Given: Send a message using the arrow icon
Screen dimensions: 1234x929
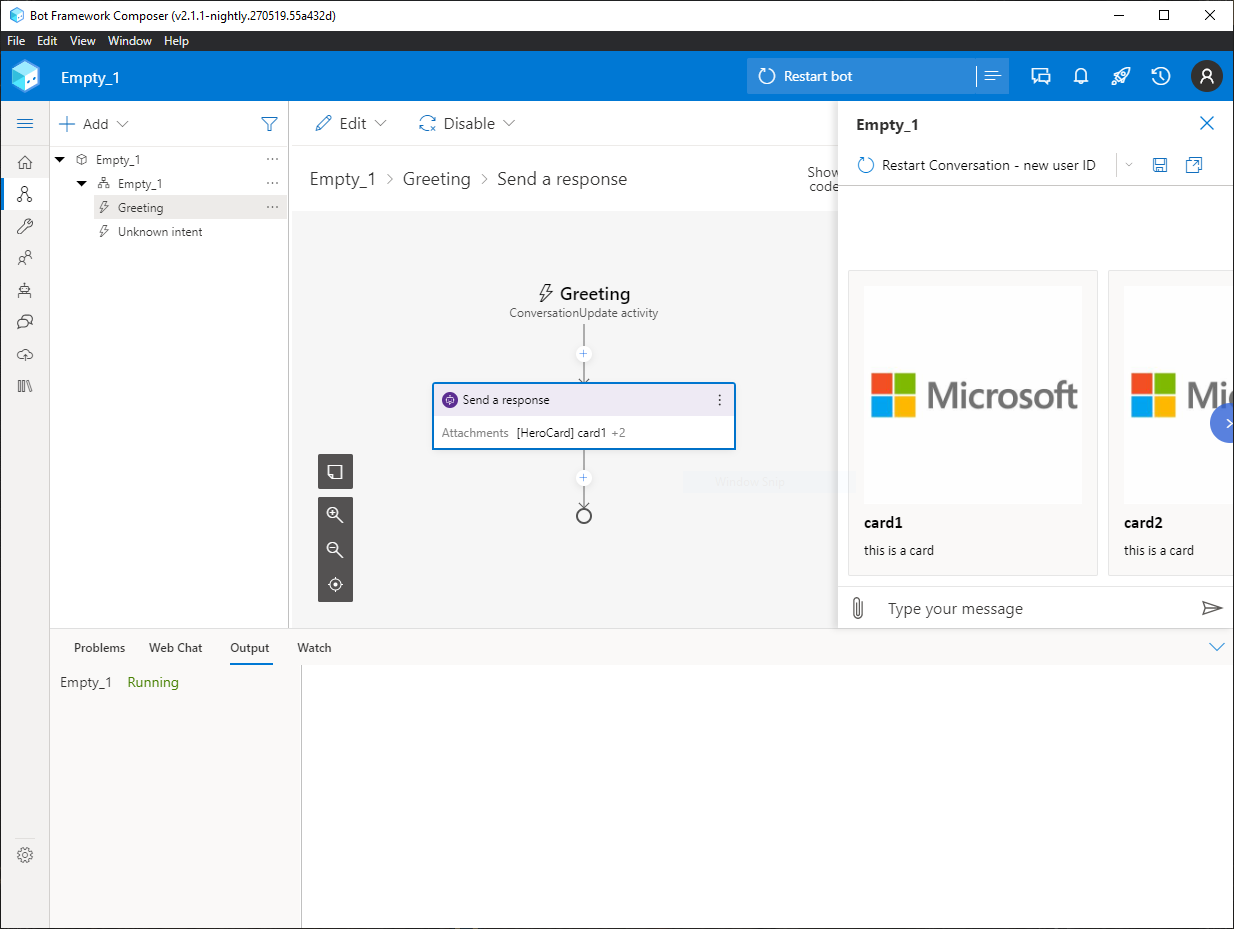Looking at the screenshot, I should (x=1212, y=607).
